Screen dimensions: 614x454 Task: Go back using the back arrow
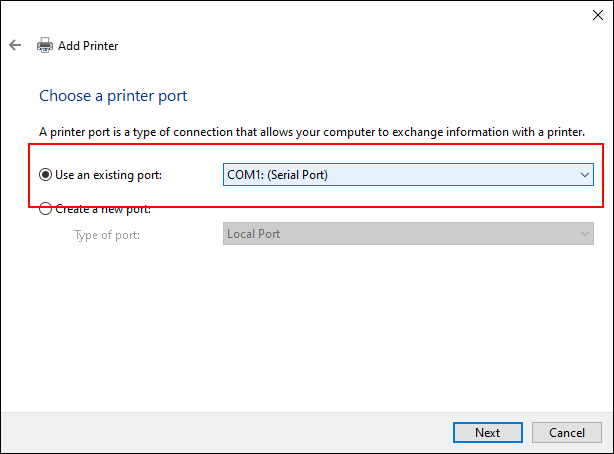click(x=15, y=45)
